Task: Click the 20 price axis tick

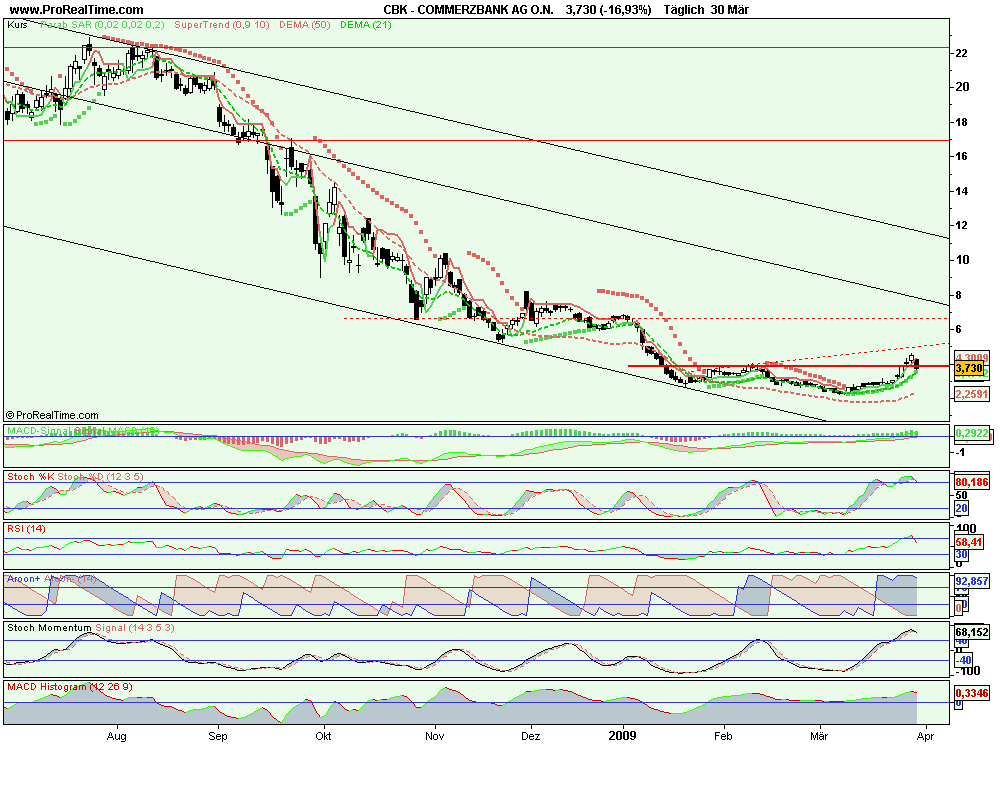Action: (962, 87)
